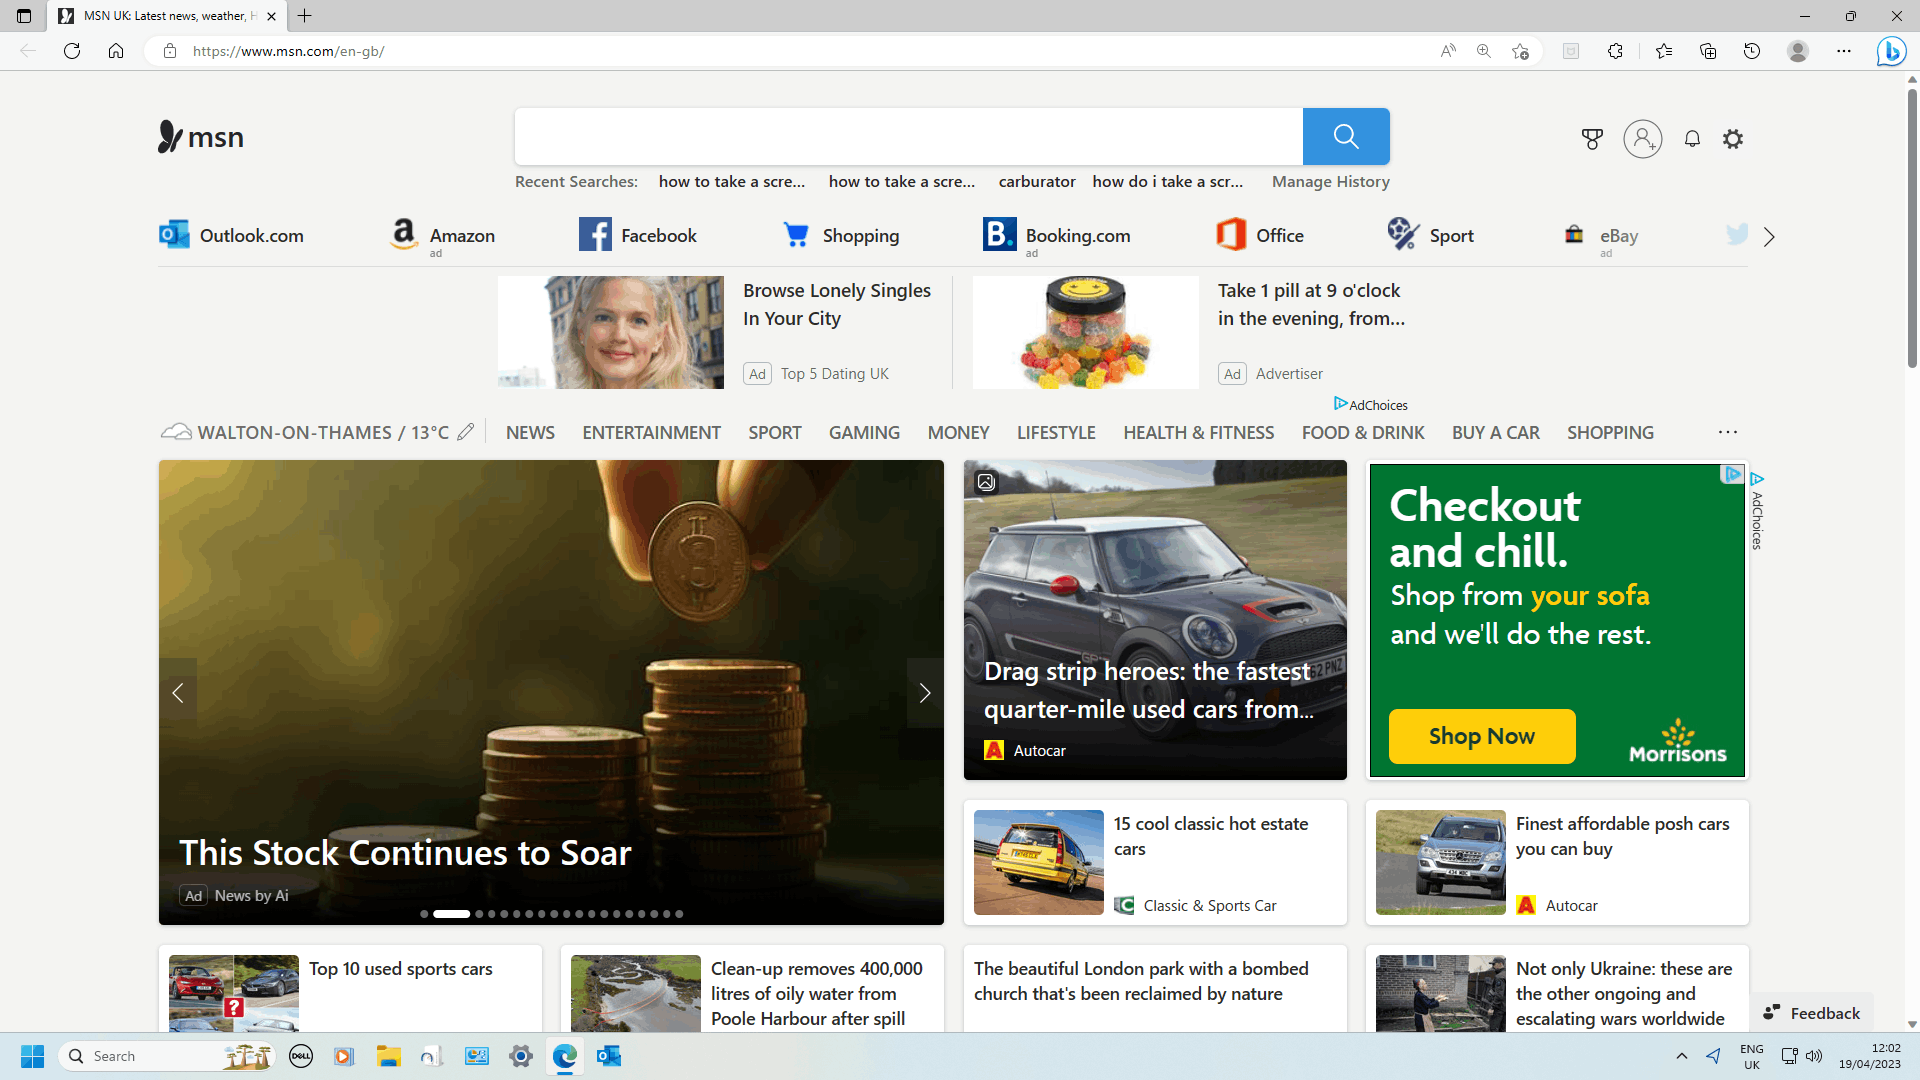Click the Read aloud icon in the address bar
The image size is (1920, 1080).
1447,50
